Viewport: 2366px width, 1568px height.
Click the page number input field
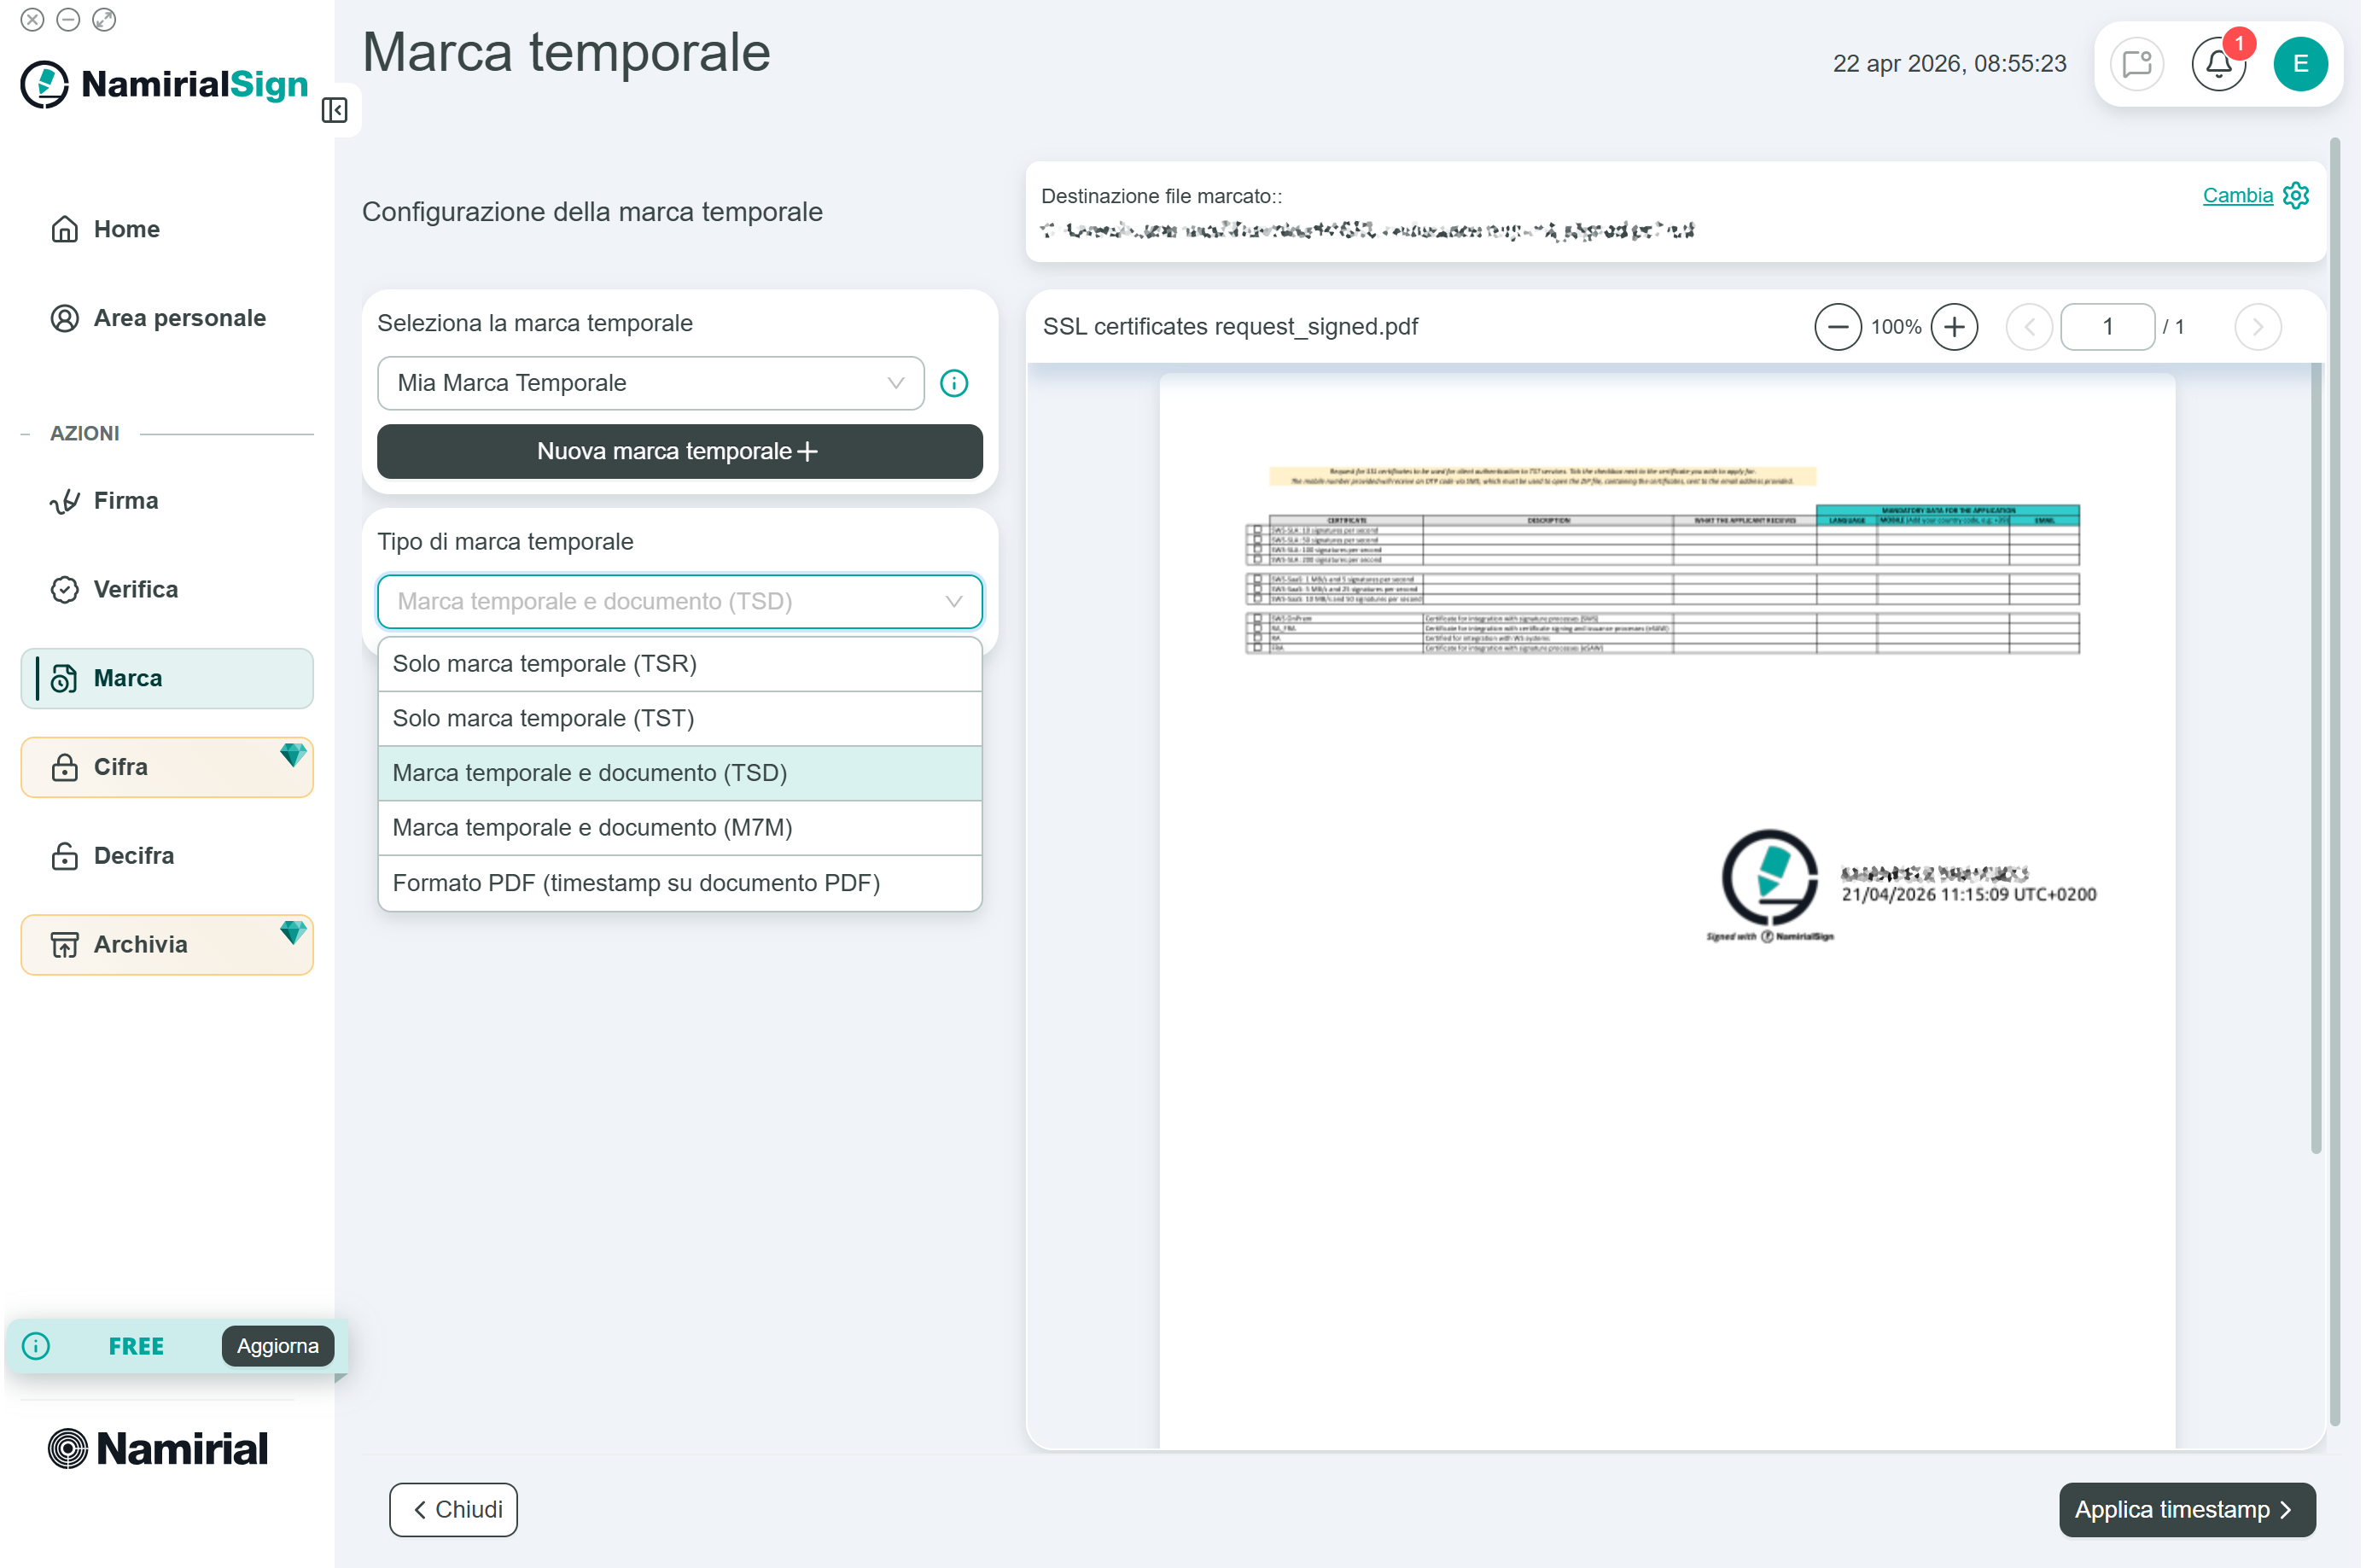2106,327
